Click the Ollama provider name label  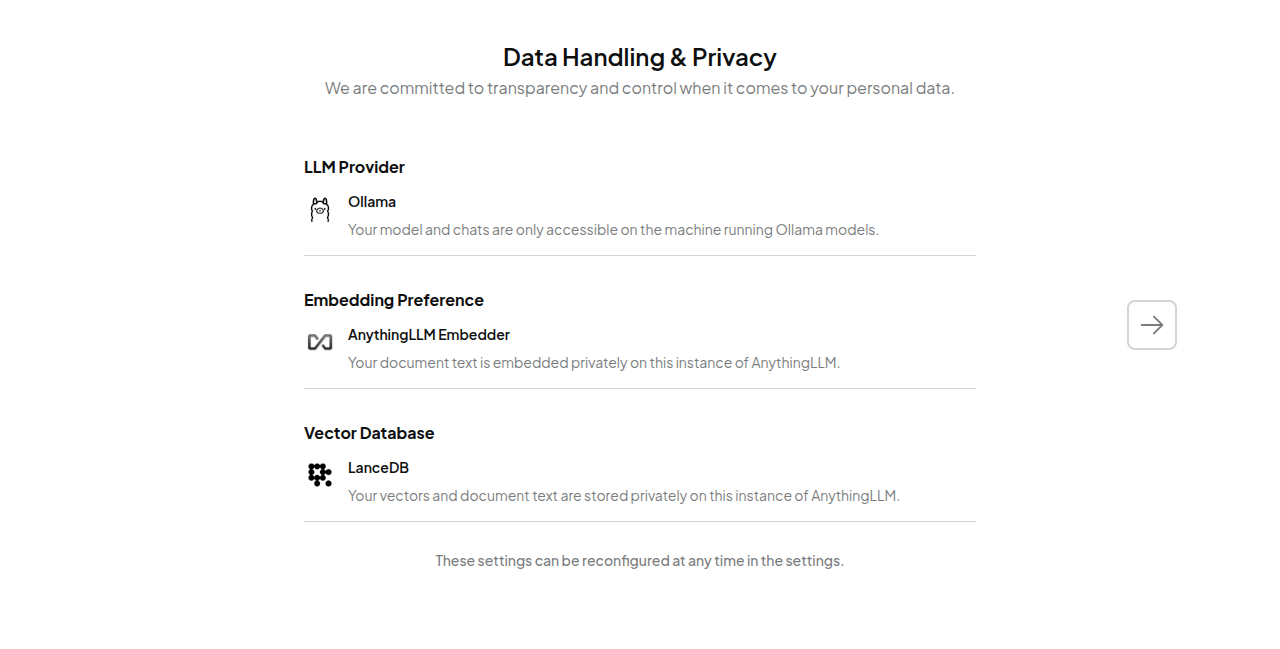(372, 201)
